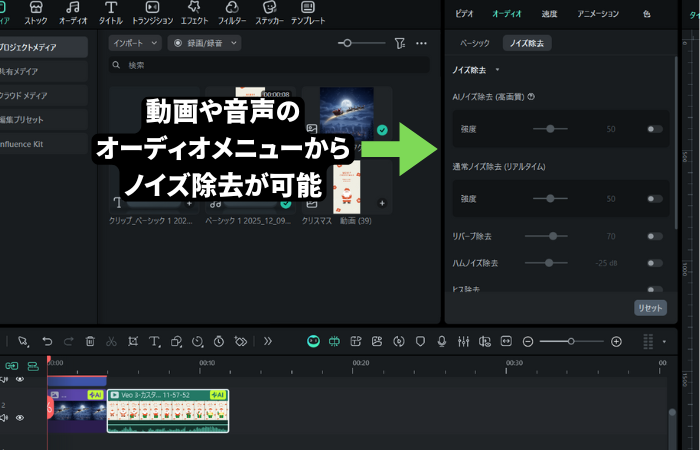Click the redo arrow in timeline toolbar

[x=68, y=342]
